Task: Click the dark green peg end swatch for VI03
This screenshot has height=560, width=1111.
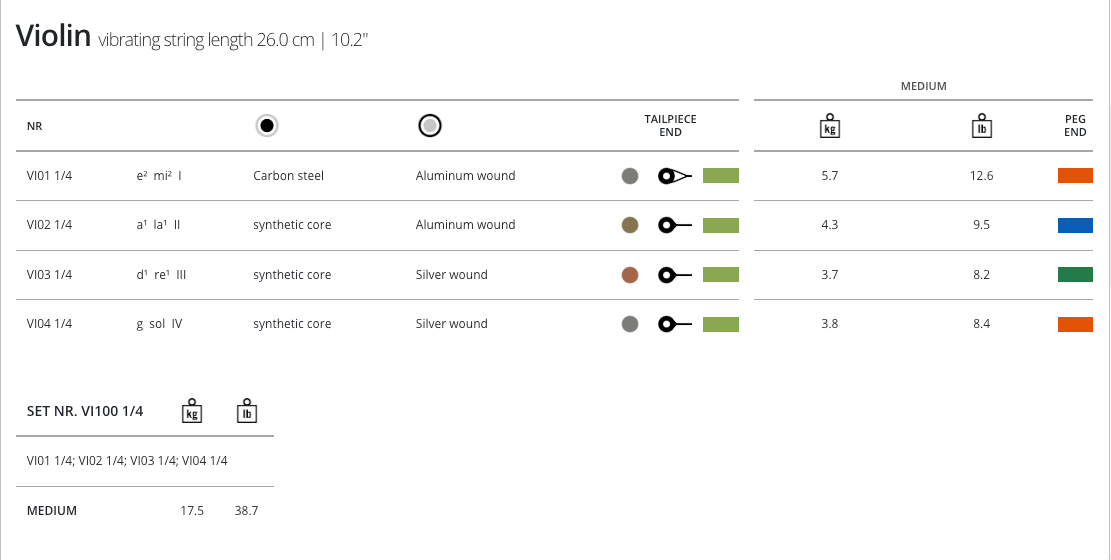Action: coord(1075,275)
